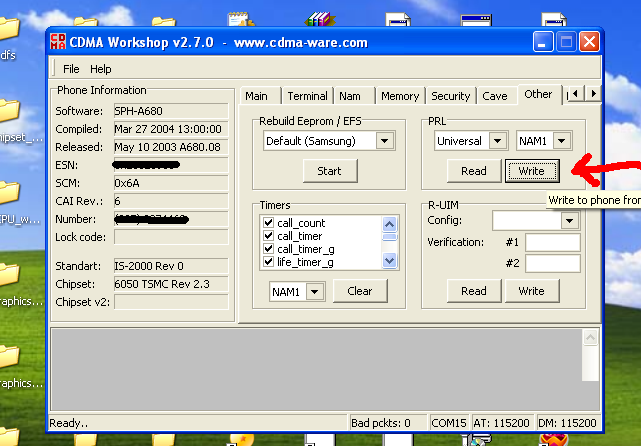
Task: Expand the Default (Samsung) dropdown
Action: (385, 141)
